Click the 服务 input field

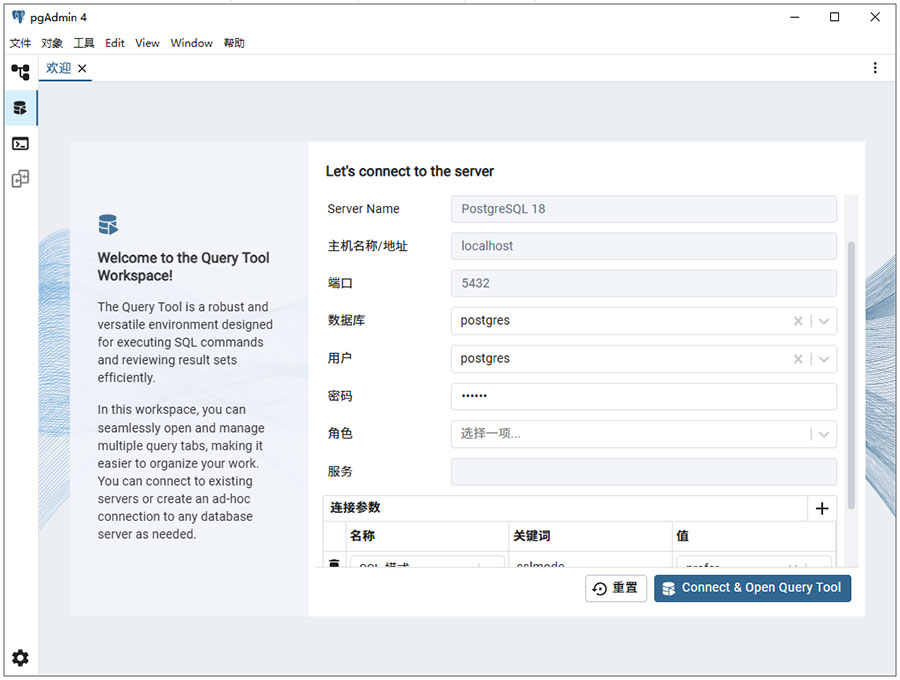pyautogui.click(x=643, y=472)
